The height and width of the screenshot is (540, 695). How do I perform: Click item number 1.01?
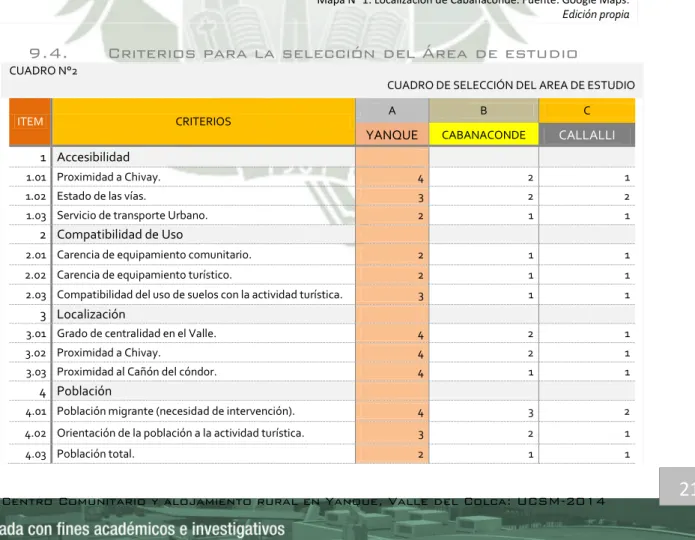pyautogui.click(x=36, y=178)
